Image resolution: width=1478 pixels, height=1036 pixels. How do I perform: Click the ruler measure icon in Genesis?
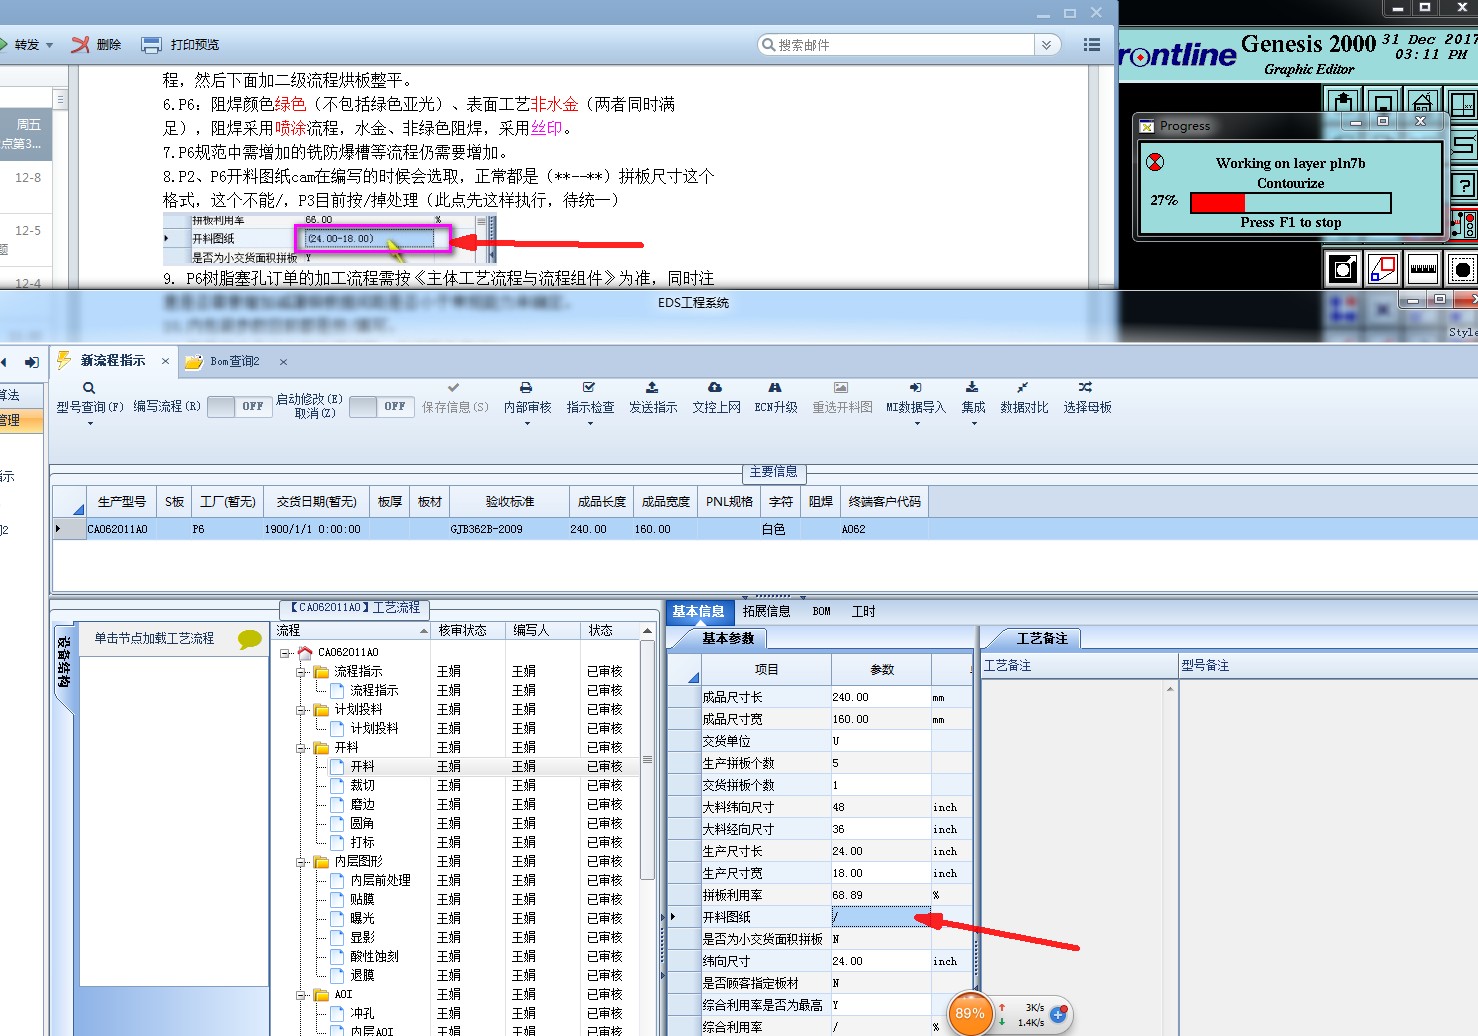point(1422,268)
